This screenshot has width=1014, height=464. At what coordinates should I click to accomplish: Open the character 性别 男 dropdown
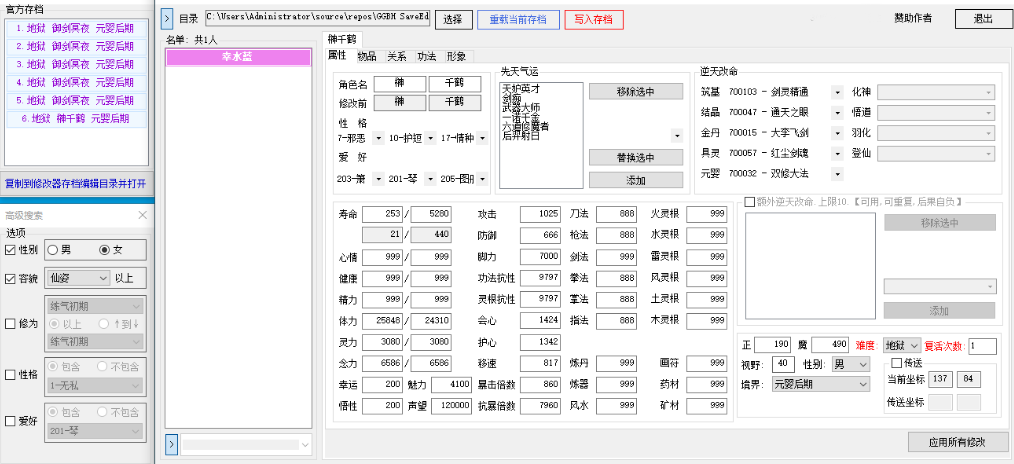point(851,364)
